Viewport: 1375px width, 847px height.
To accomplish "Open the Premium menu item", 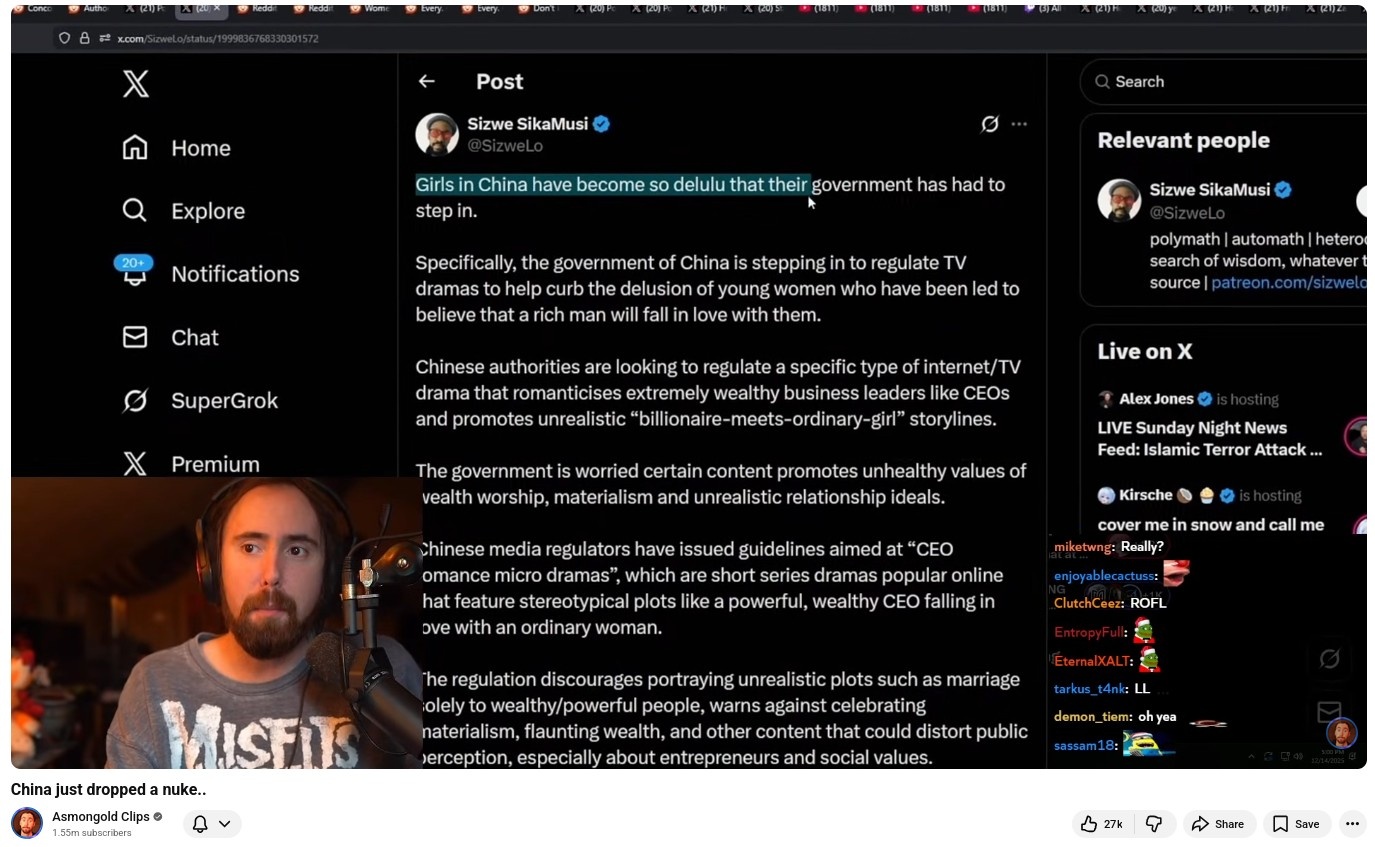I will (x=191, y=464).
